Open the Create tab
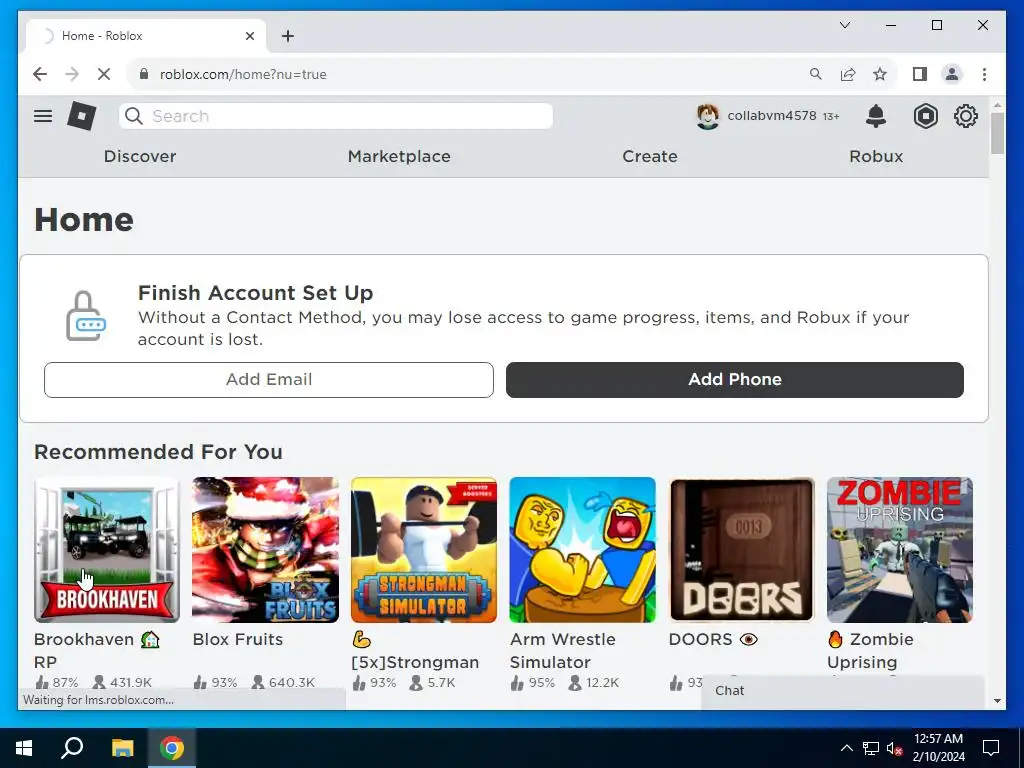This screenshot has height=768, width=1024. pyautogui.click(x=650, y=156)
